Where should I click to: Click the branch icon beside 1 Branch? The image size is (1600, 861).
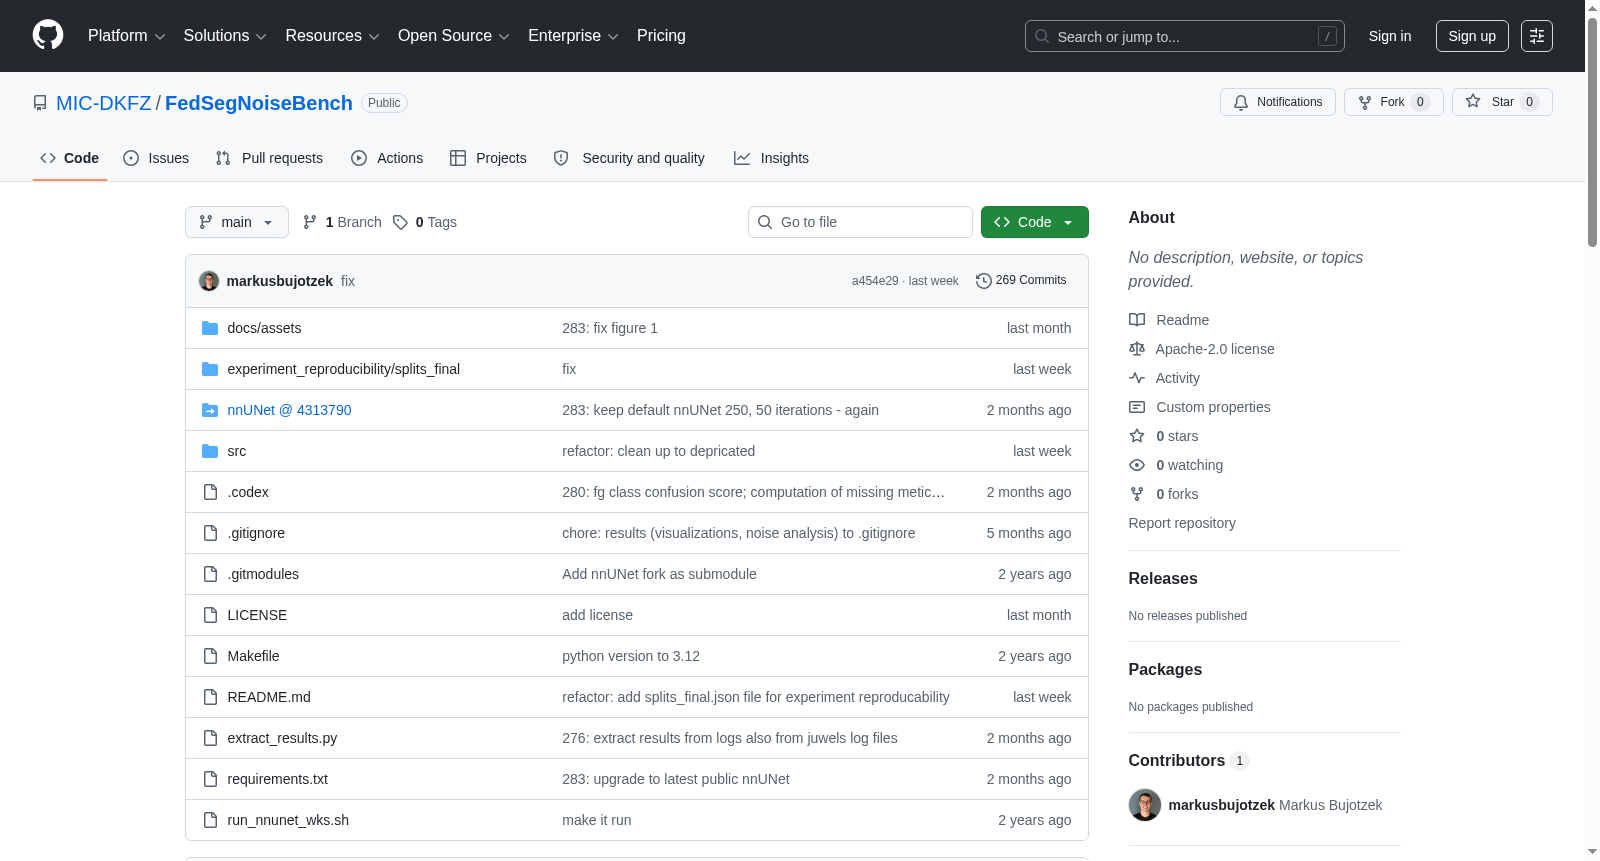tap(310, 222)
